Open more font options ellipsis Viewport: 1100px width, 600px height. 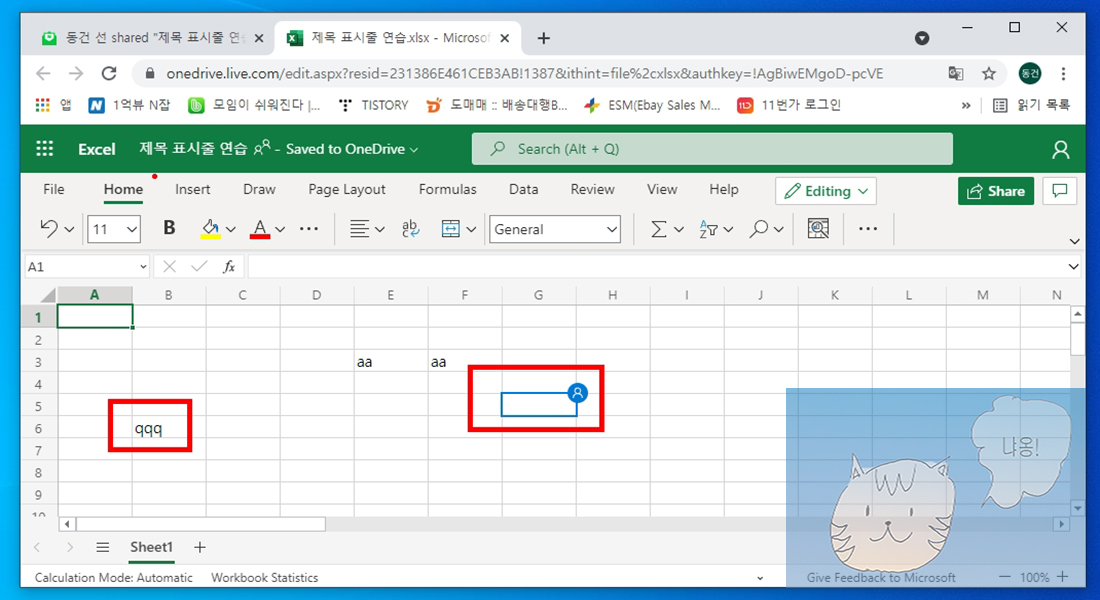tap(309, 229)
